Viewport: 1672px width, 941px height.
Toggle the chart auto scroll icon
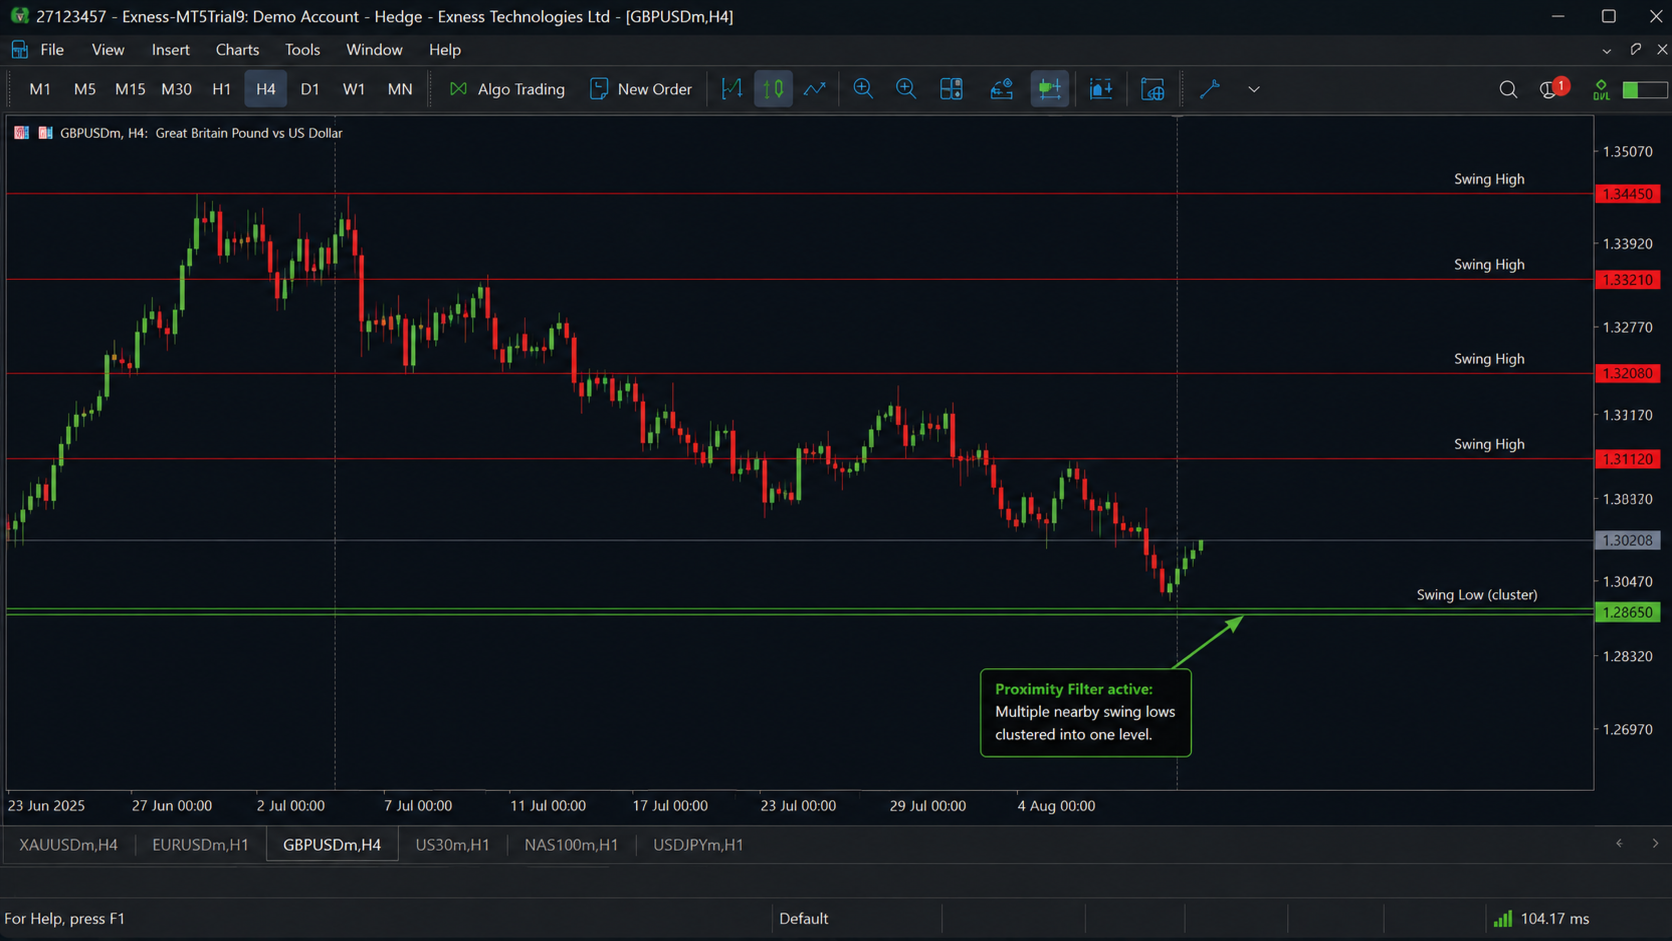tap(1049, 89)
